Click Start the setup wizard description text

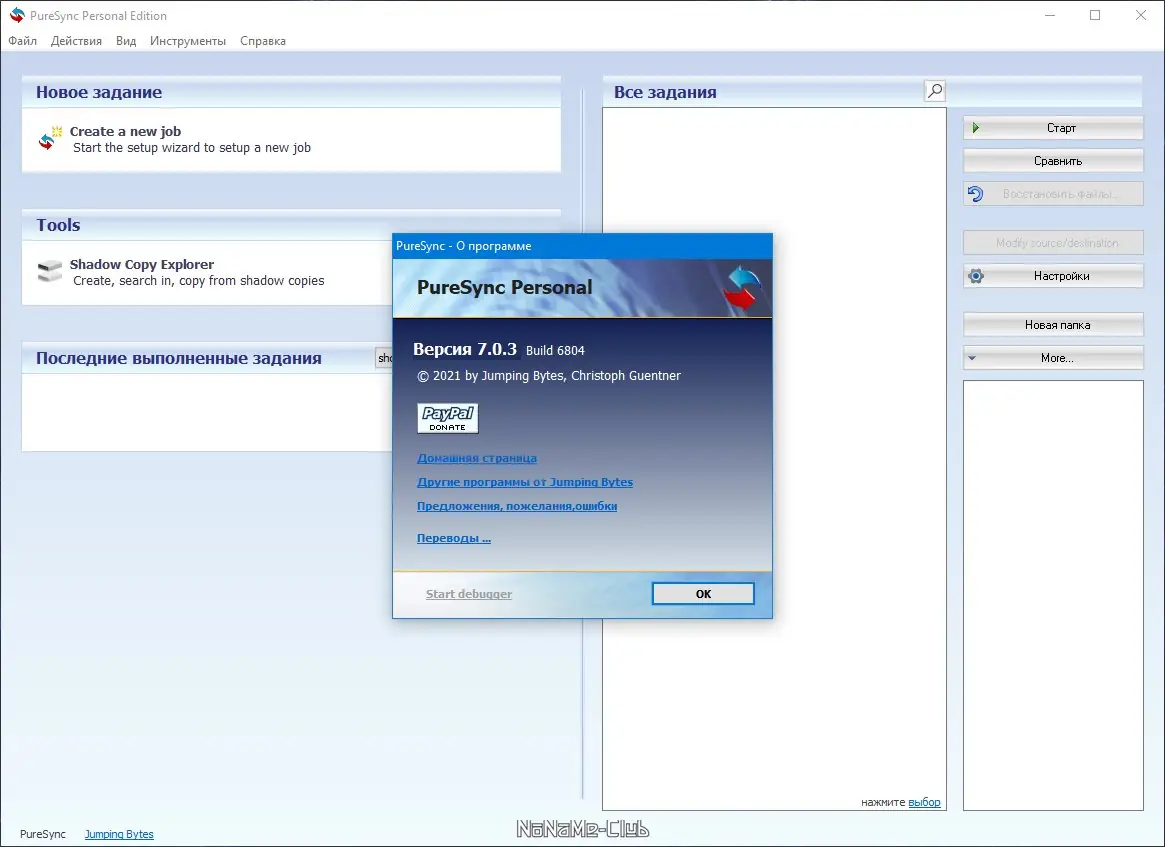192,148
